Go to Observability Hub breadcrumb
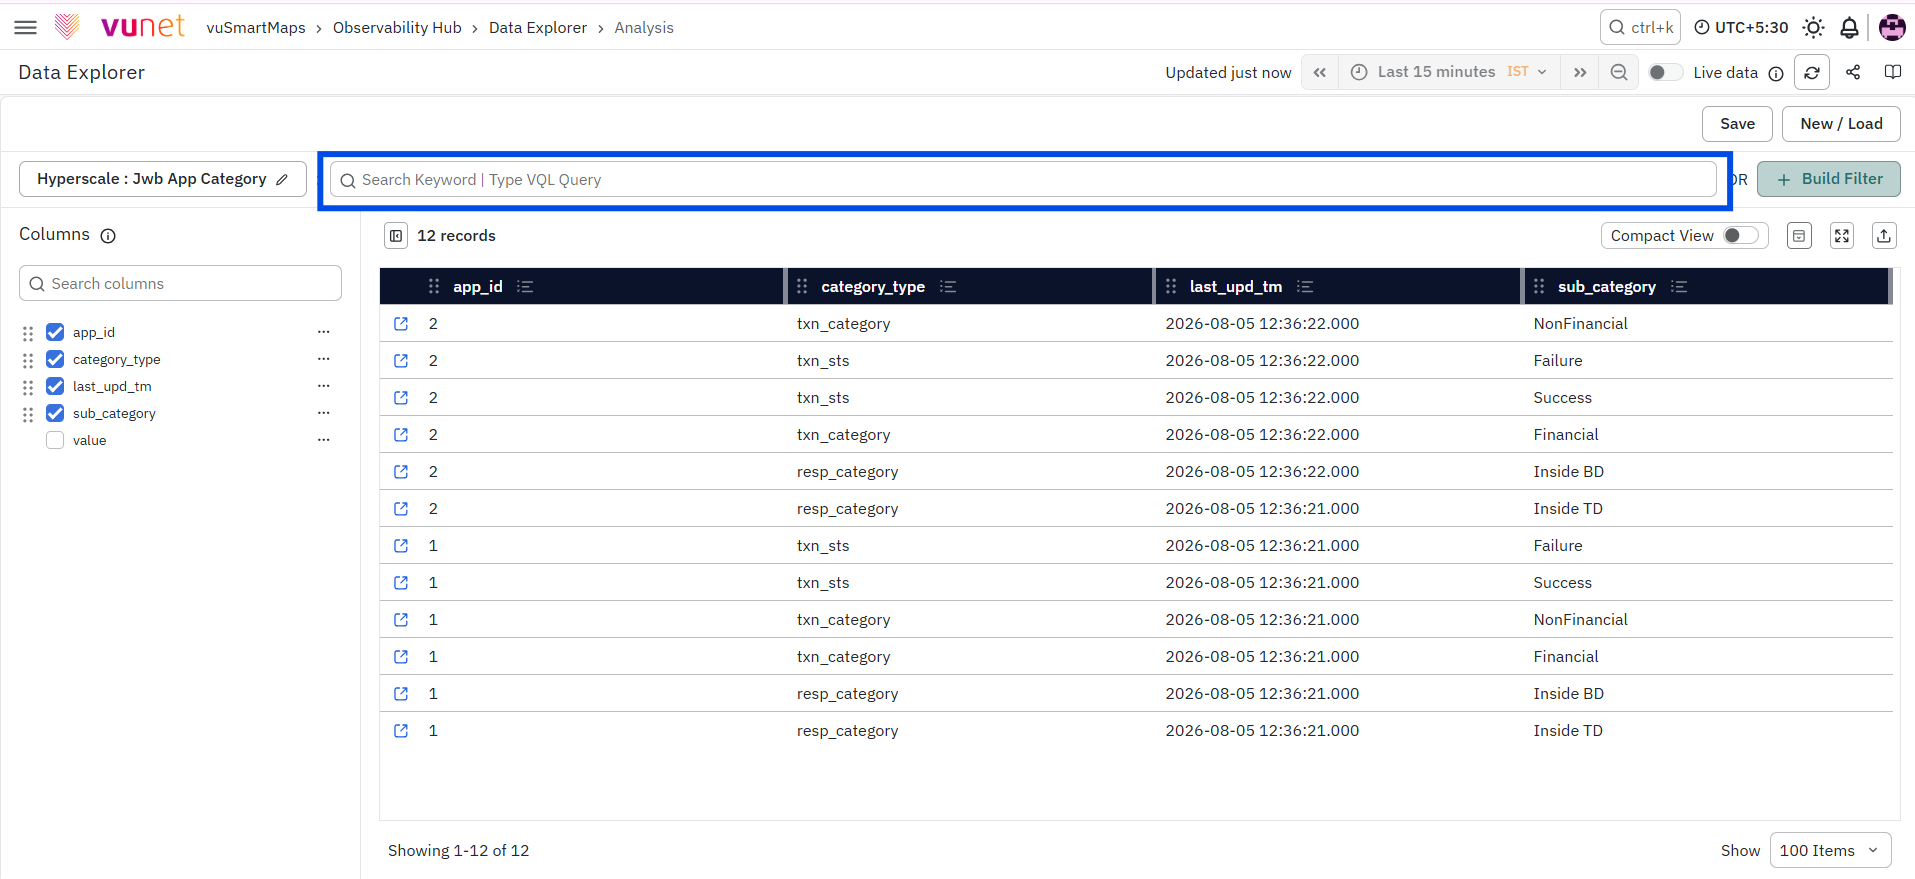1915x879 pixels. [397, 28]
